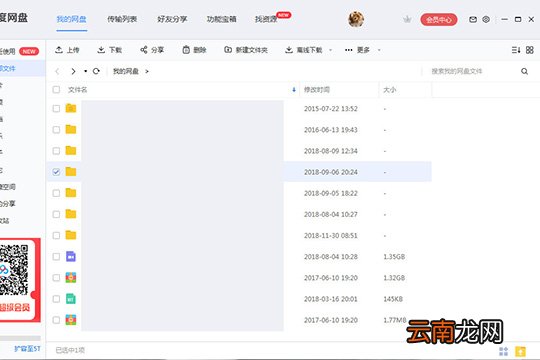Open the 好友分享 tab
Viewport: 540px width, 360px height.
pos(172,19)
